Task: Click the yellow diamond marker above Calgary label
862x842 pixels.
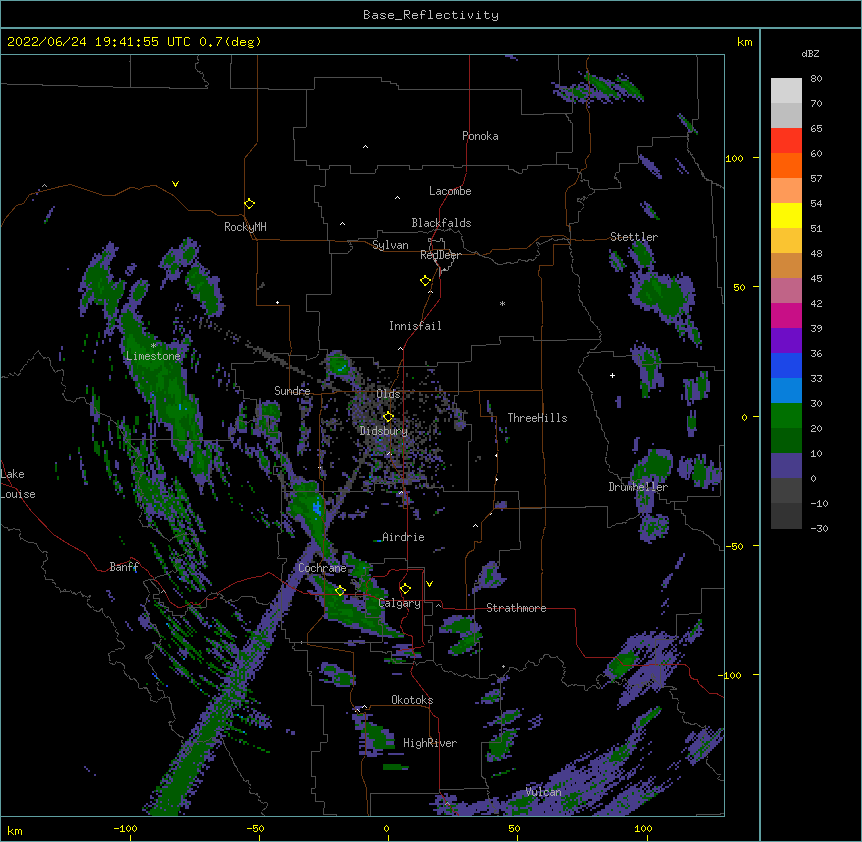Action: coord(405,589)
